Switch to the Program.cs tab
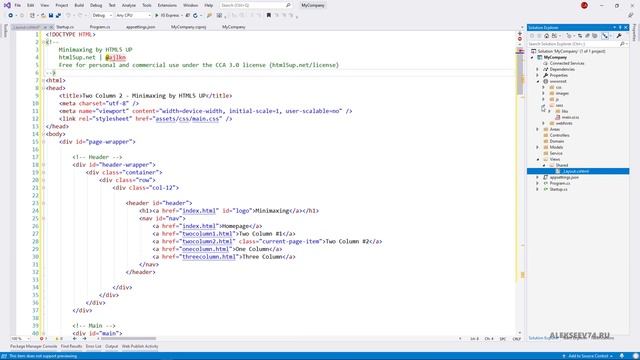 [x=100, y=27]
